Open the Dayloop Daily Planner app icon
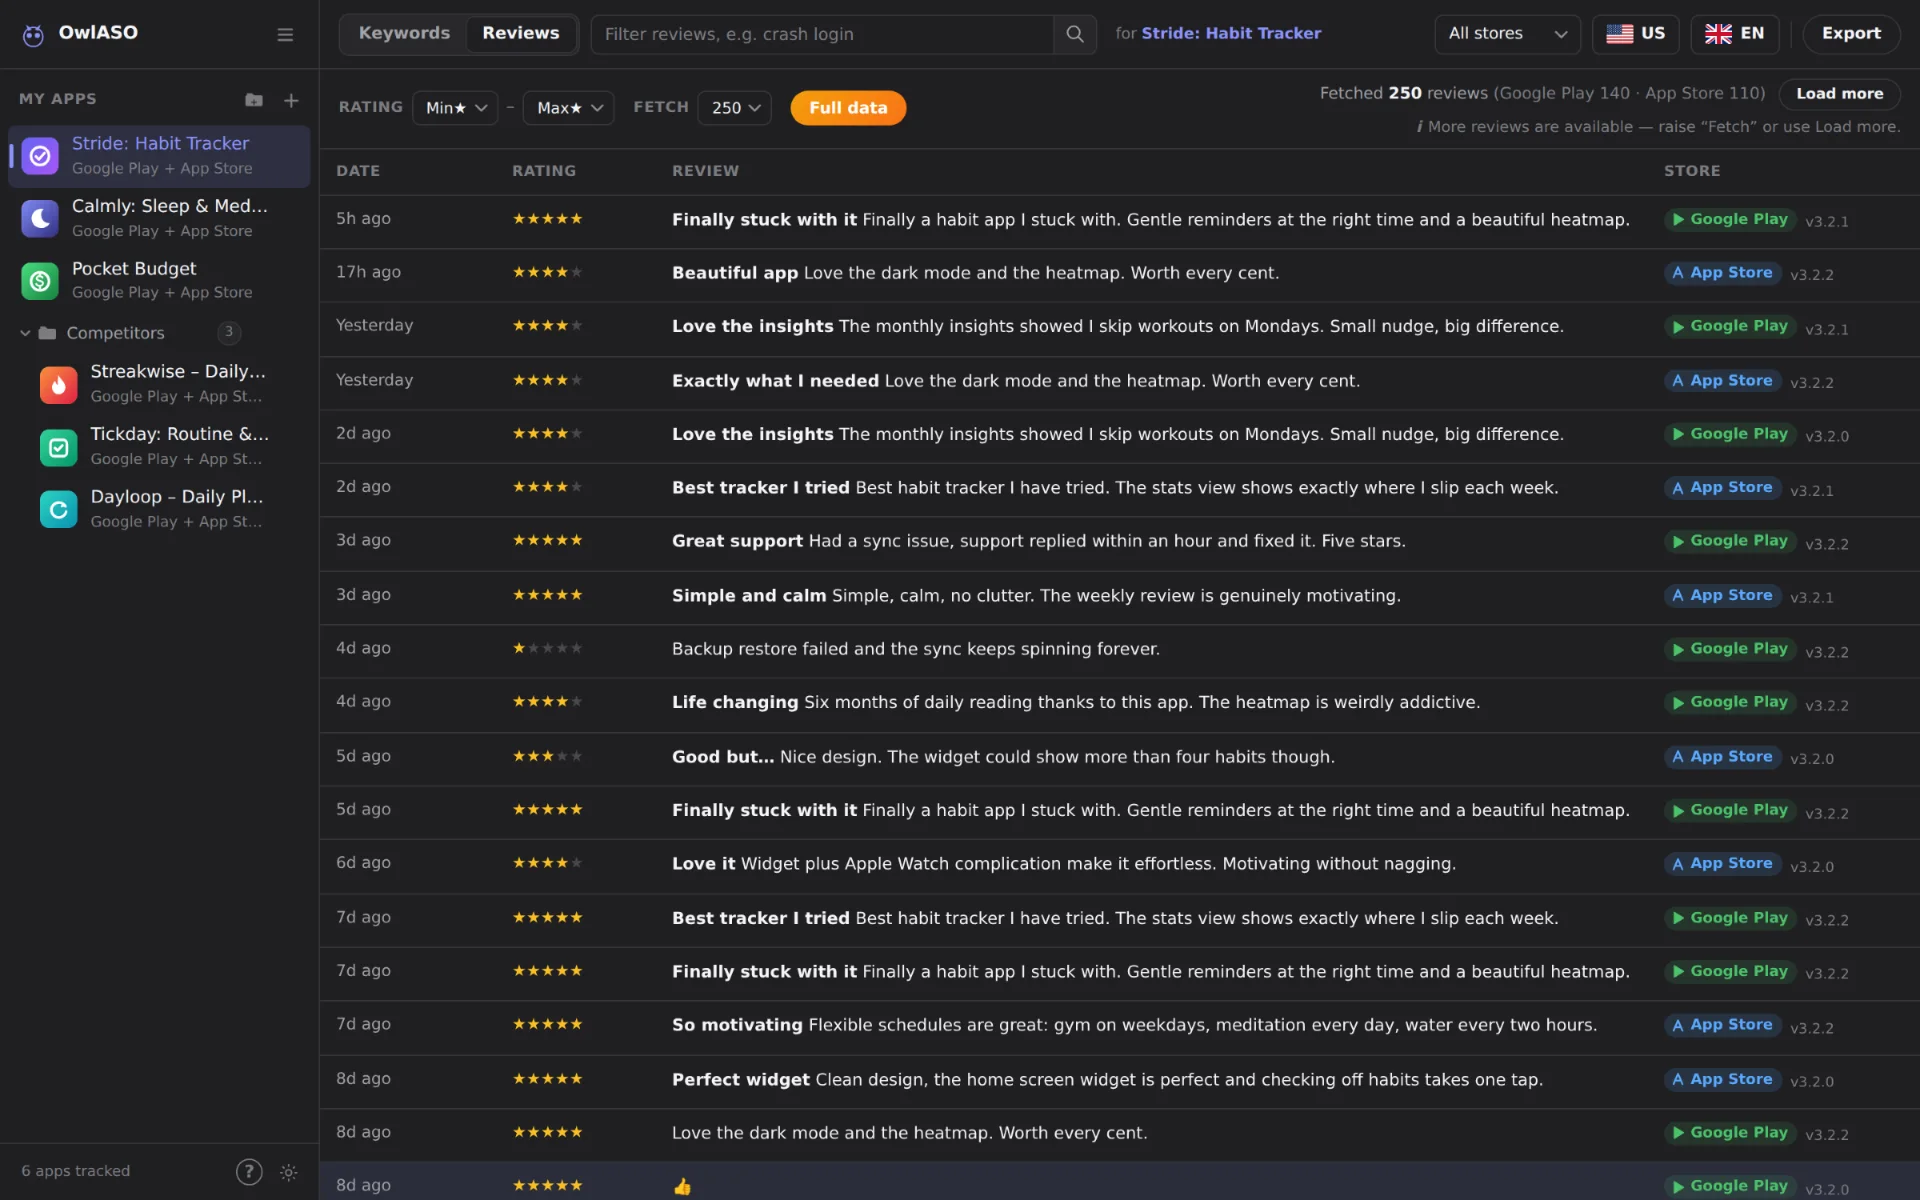1920x1200 pixels. (58, 509)
